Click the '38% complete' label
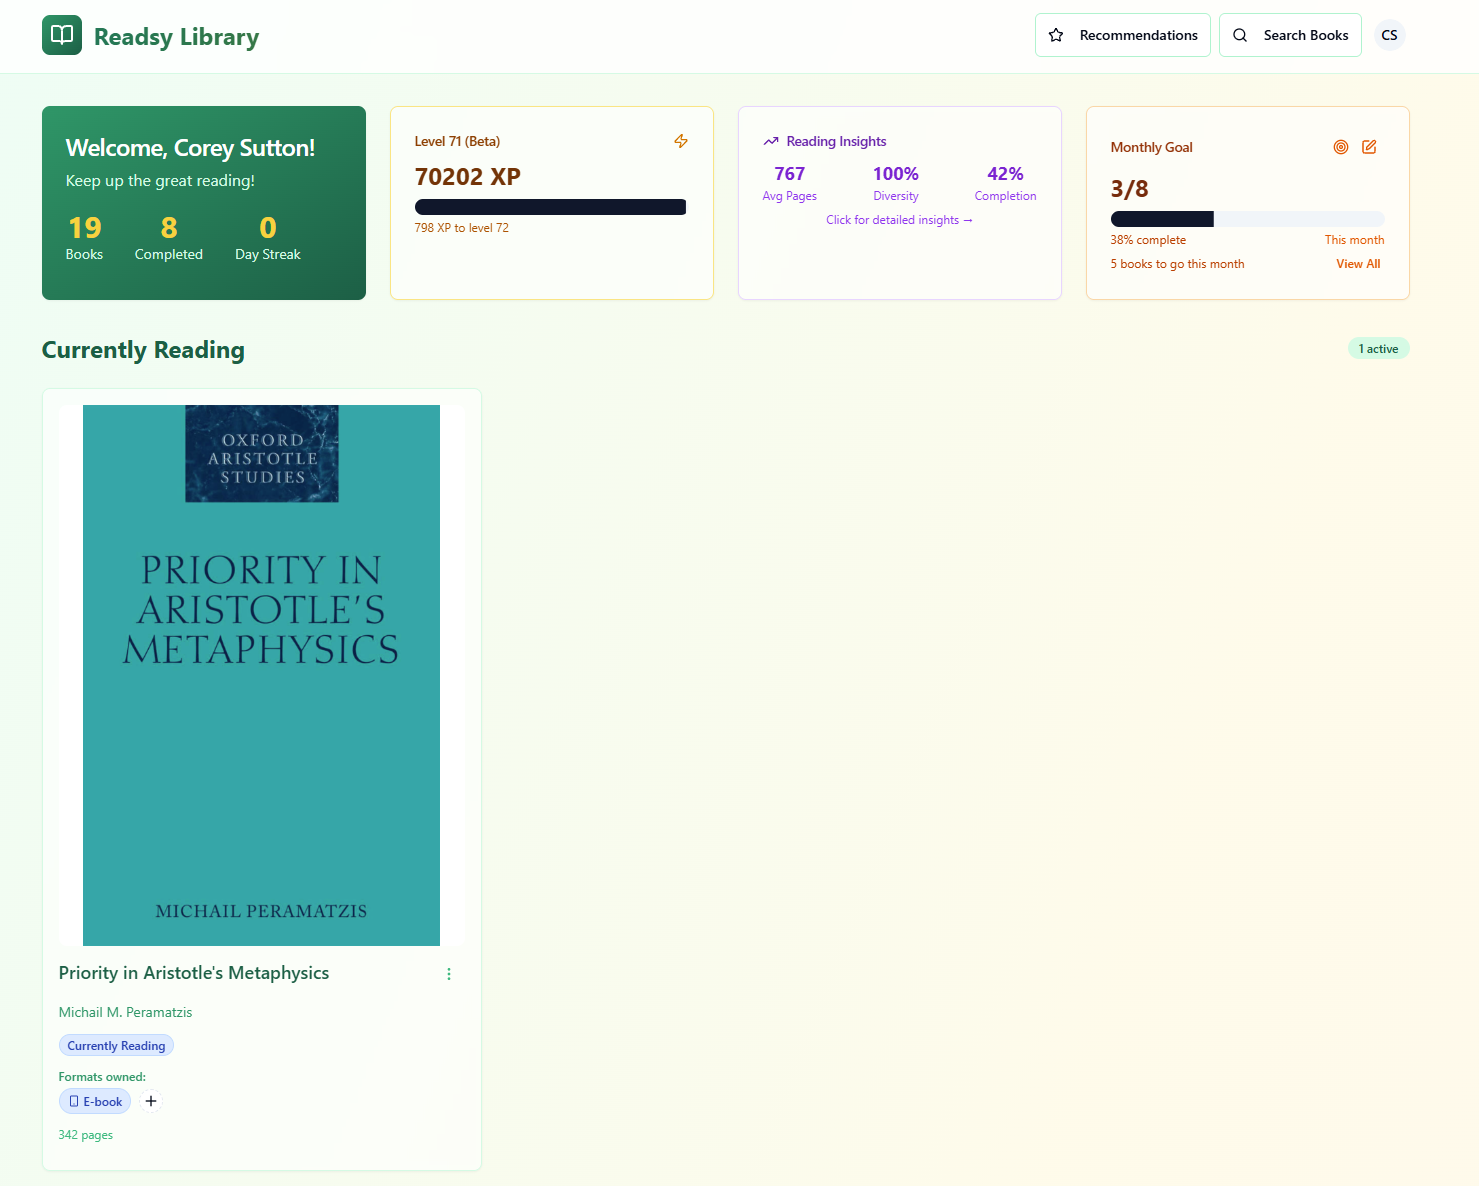The height and width of the screenshot is (1186, 1479). click(1148, 240)
